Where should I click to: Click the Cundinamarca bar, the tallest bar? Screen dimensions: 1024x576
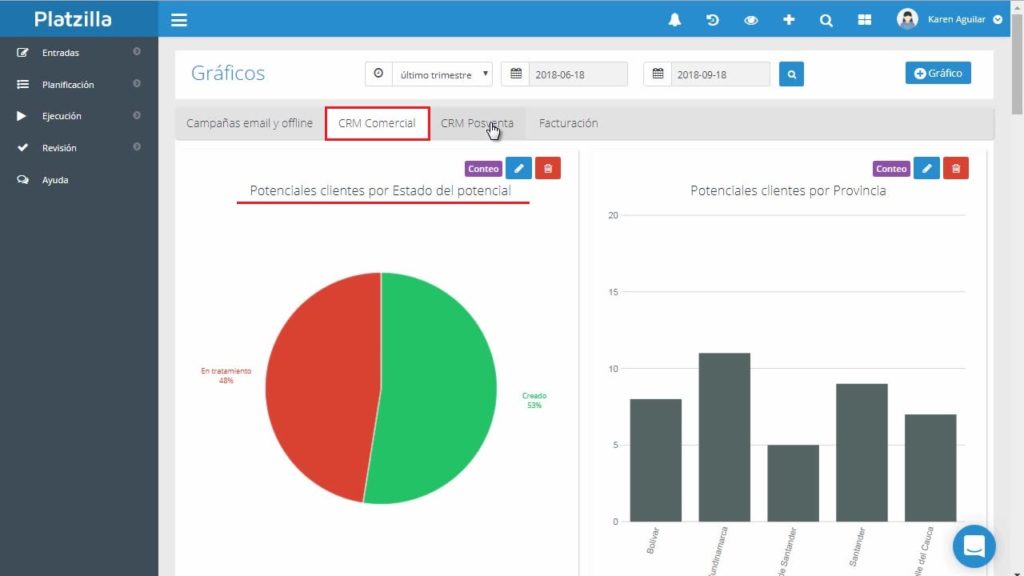(724, 438)
